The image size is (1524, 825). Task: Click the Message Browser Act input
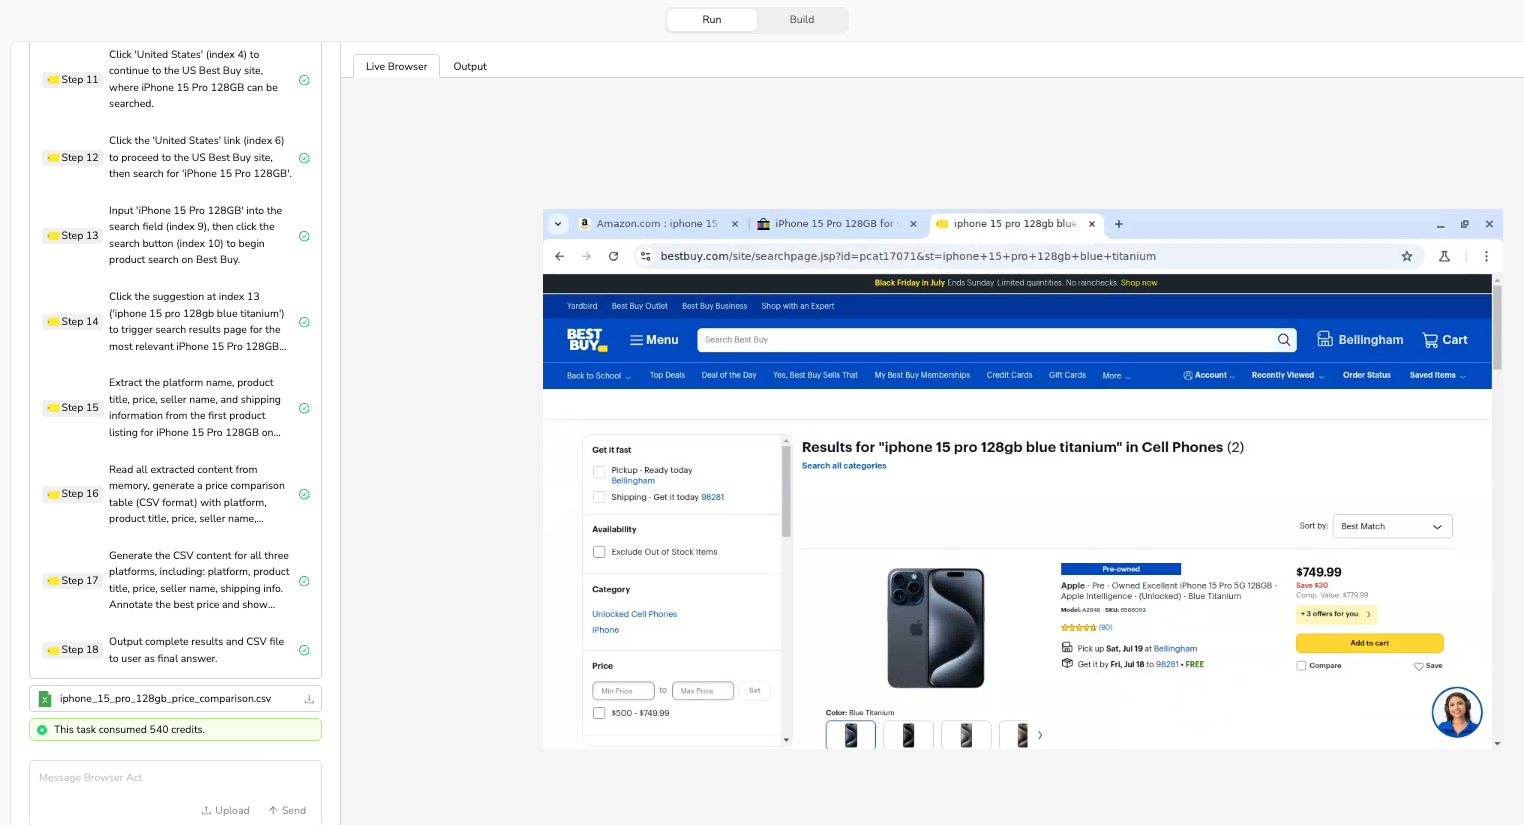tap(175, 778)
